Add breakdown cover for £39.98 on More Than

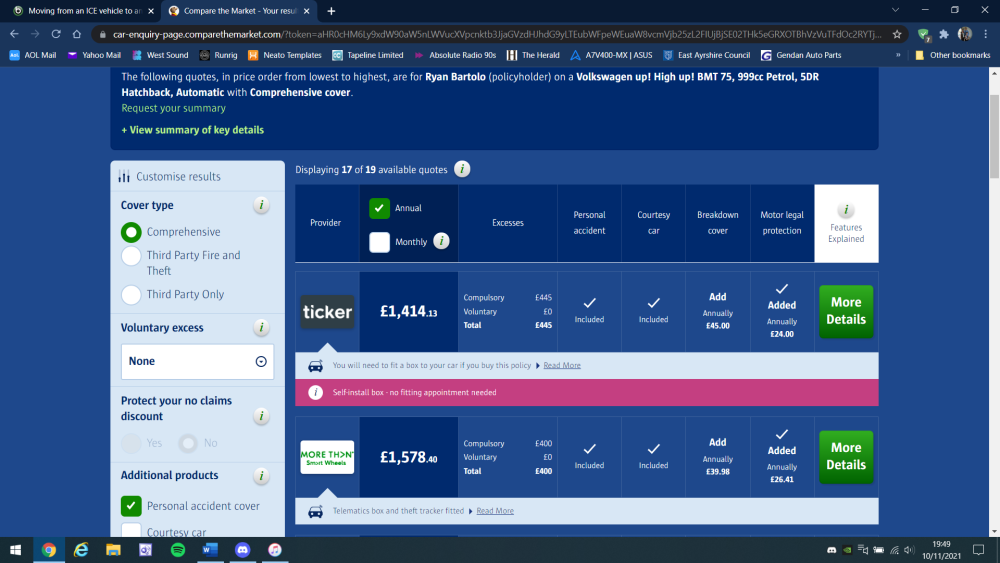717,457
